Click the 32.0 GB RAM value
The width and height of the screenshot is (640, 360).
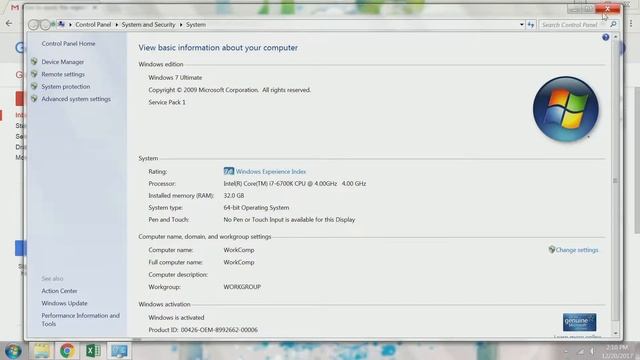(x=233, y=196)
